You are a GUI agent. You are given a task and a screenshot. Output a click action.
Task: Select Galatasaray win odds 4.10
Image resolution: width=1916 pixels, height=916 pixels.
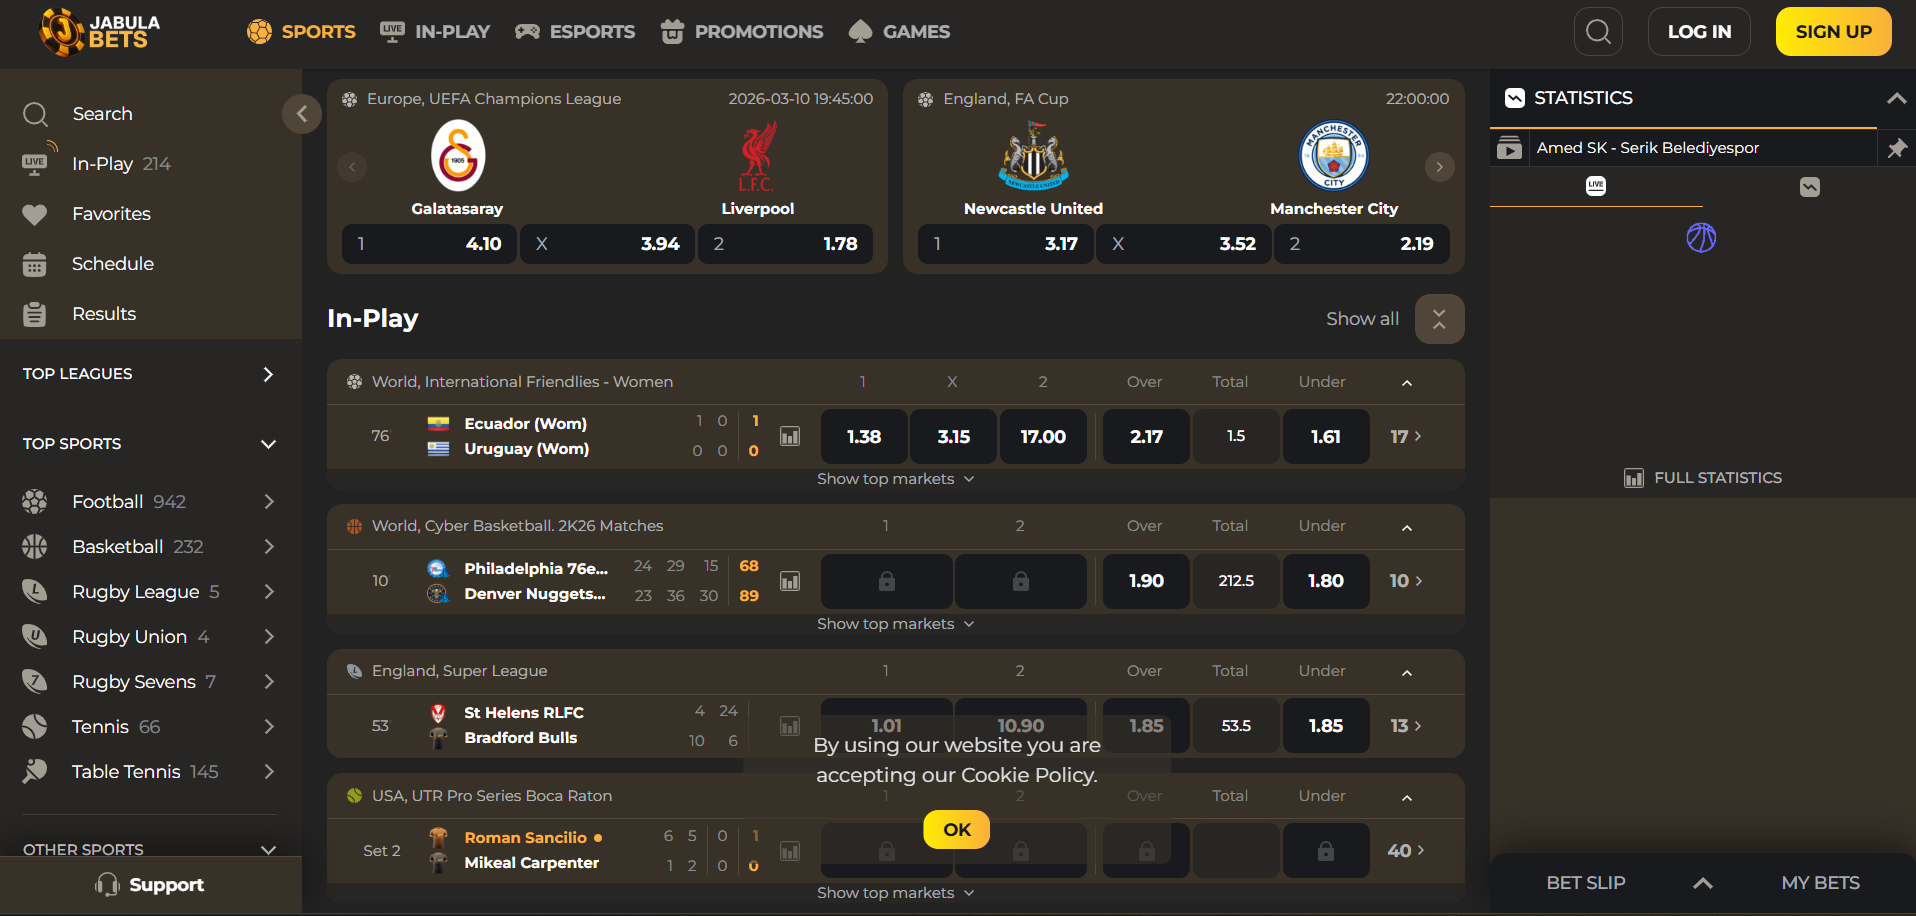click(429, 244)
